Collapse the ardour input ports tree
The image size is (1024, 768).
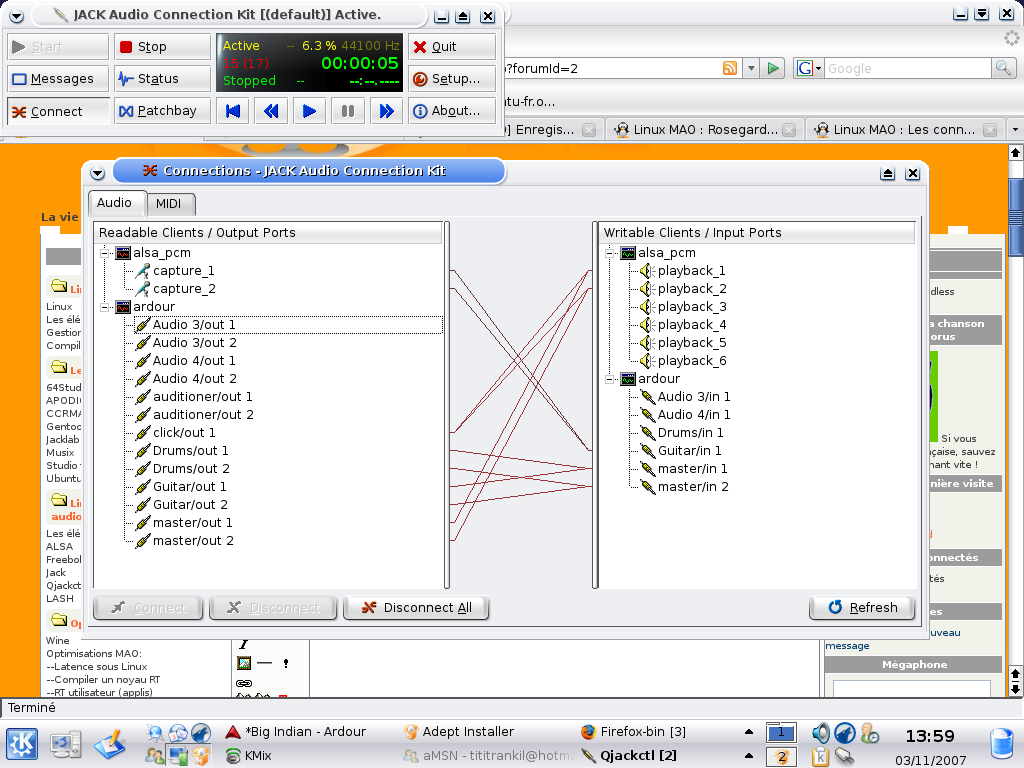click(610, 379)
